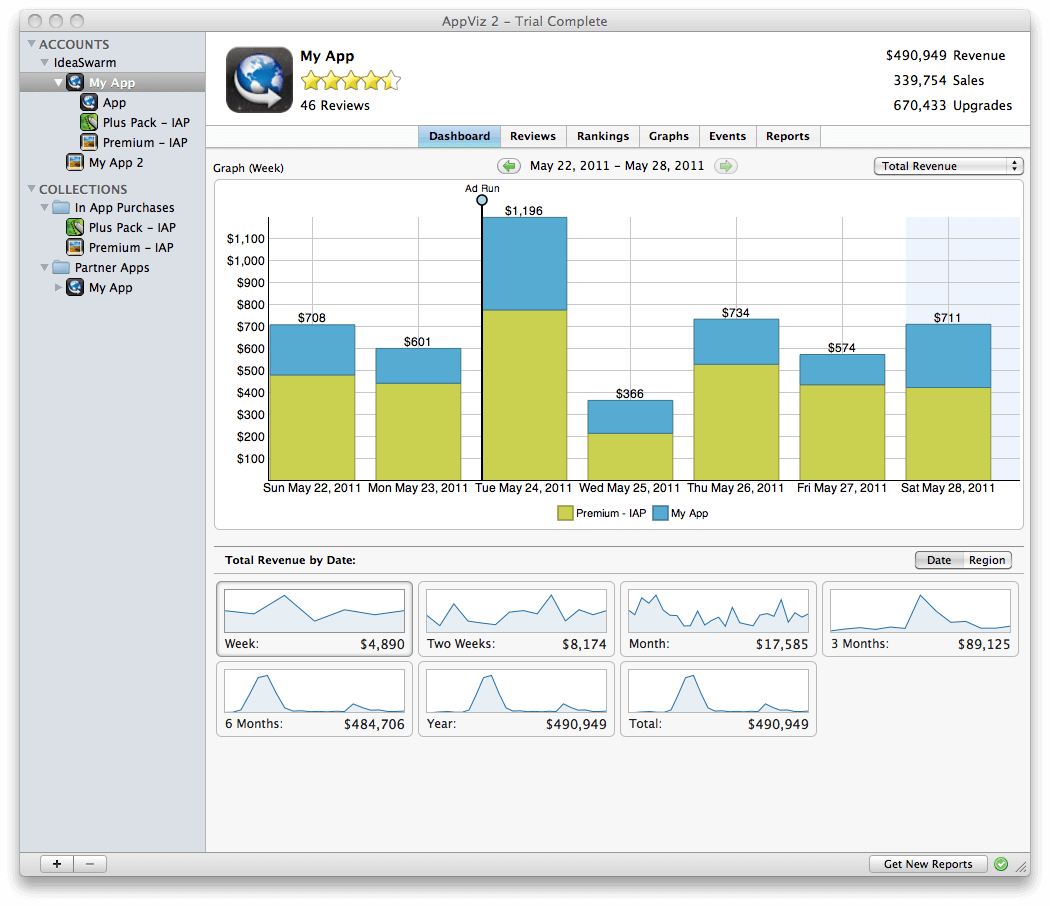This screenshot has width=1050, height=906.
Task: Click the $490,949 Revenue text
Action: tap(945, 56)
